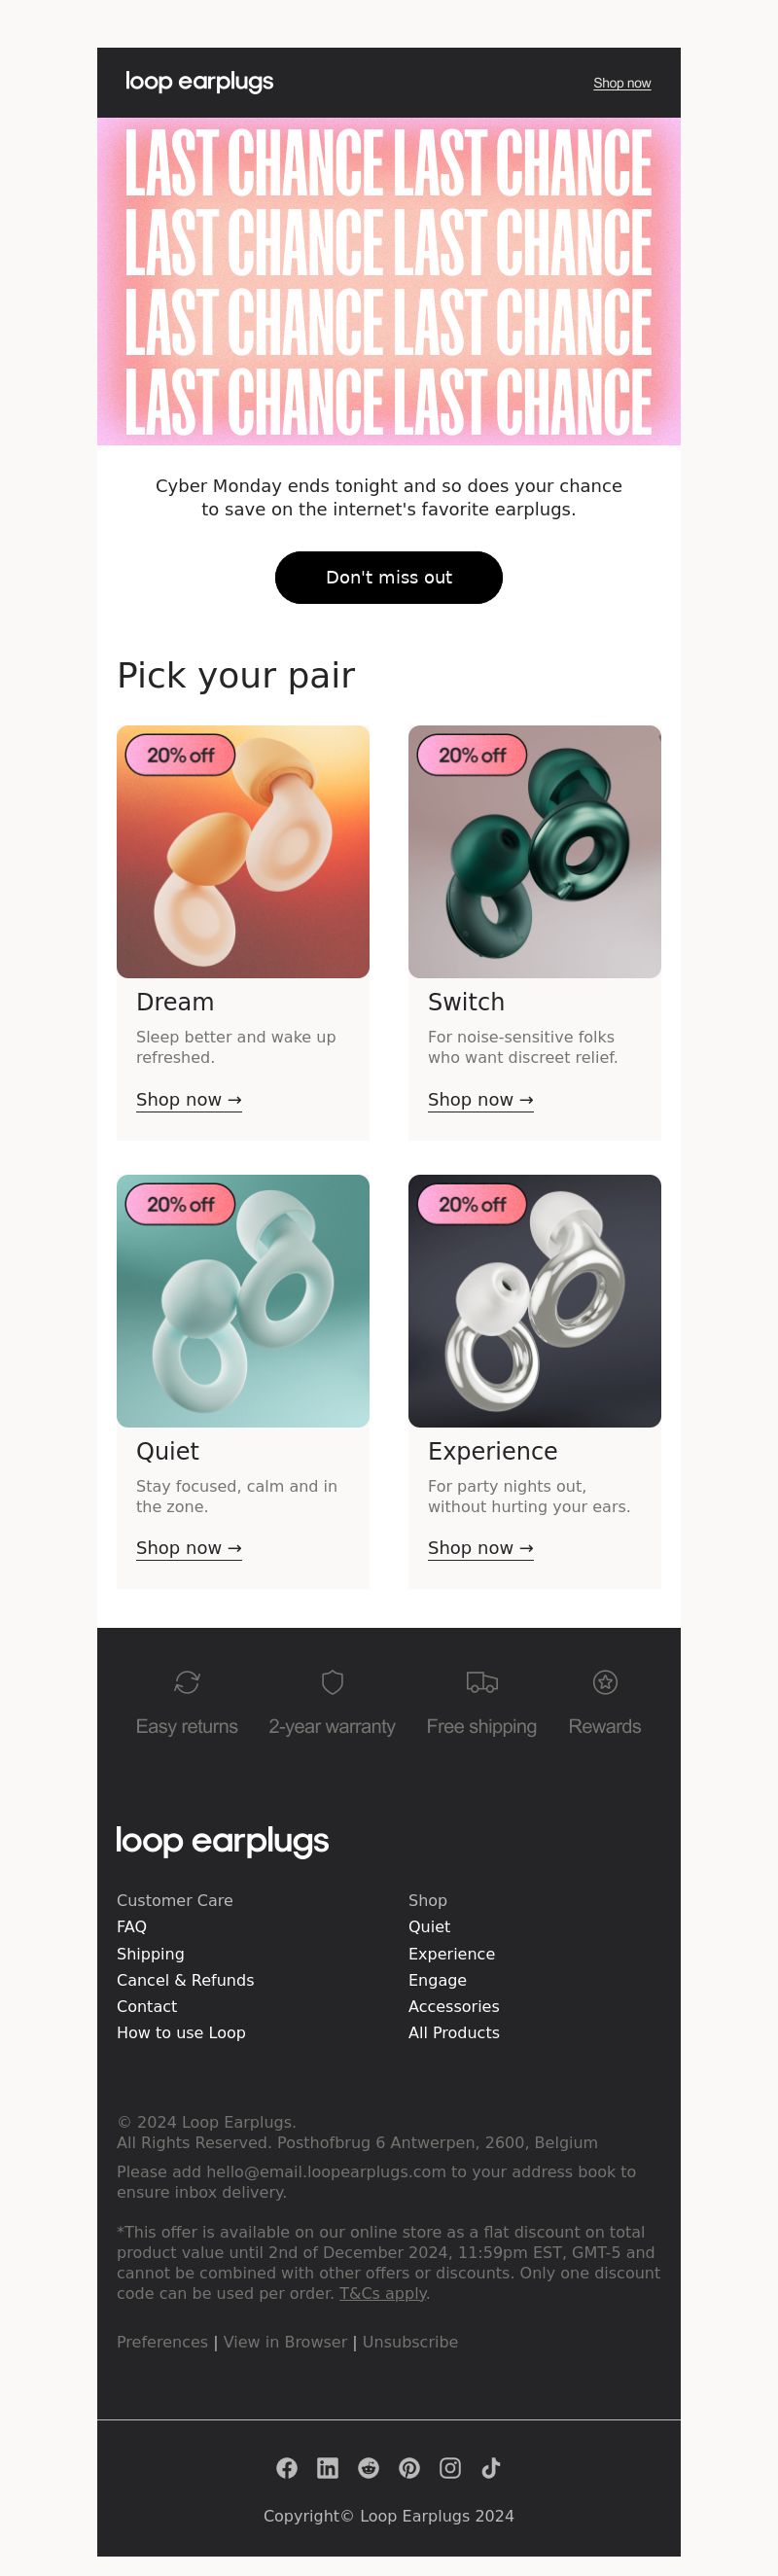Click the 2-year warranty shield icon
The height and width of the screenshot is (2576, 778).
click(333, 1682)
